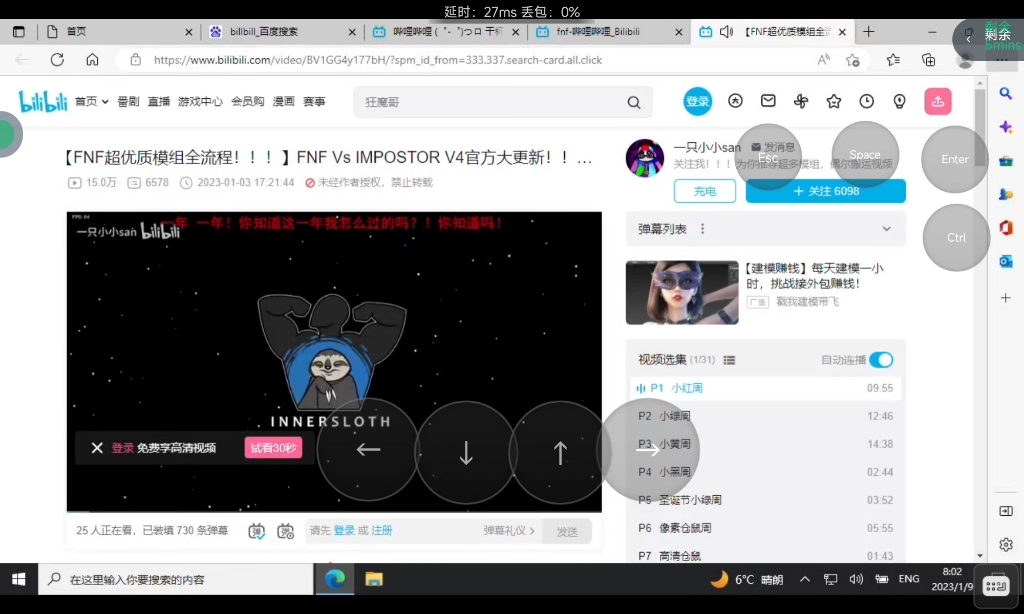Click the 关注 6098 follow button
Screen dimensions: 1024x614
pos(826,191)
